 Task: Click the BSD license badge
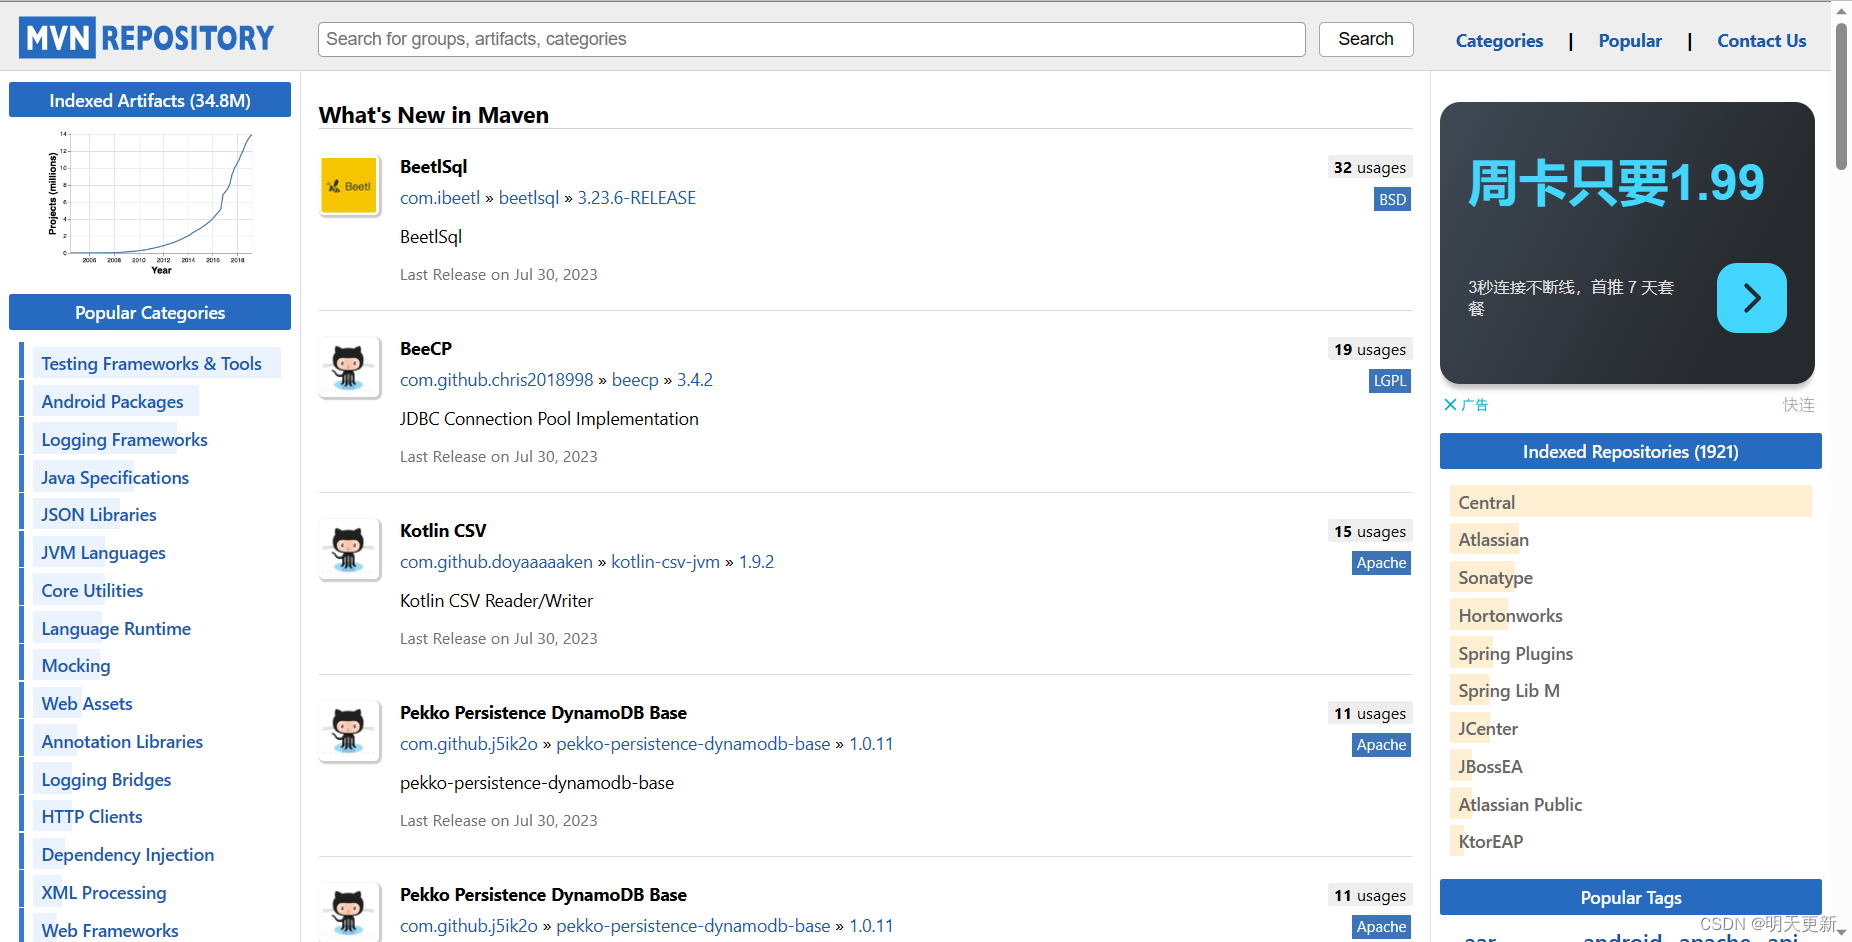point(1392,199)
